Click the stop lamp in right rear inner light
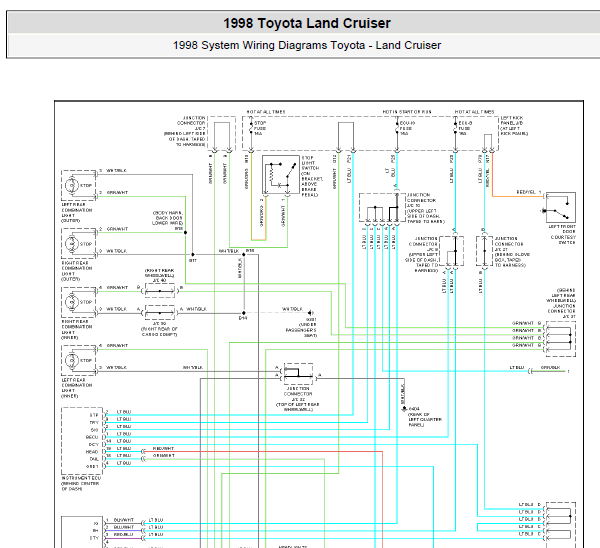Screen dimensions: 600x548 click(72, 302)
